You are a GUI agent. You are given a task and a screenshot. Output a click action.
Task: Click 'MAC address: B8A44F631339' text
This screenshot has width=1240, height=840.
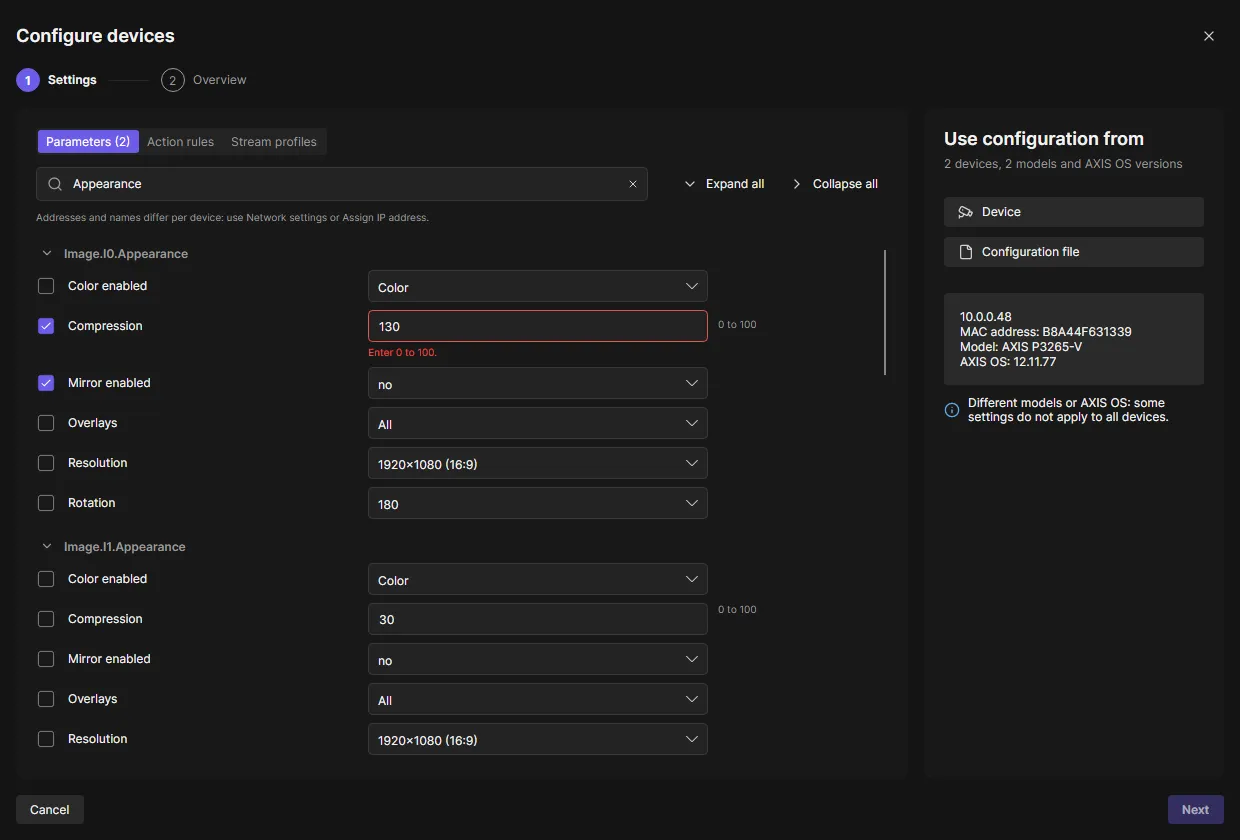[1046, 332]
